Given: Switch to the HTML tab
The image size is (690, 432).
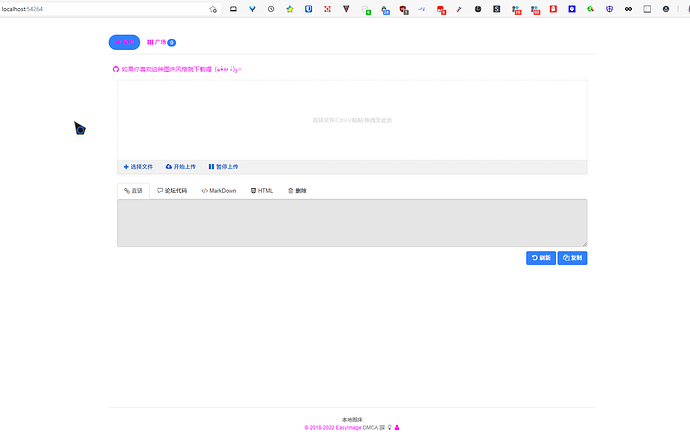Looking at the screenshot, I should [261, 190].
